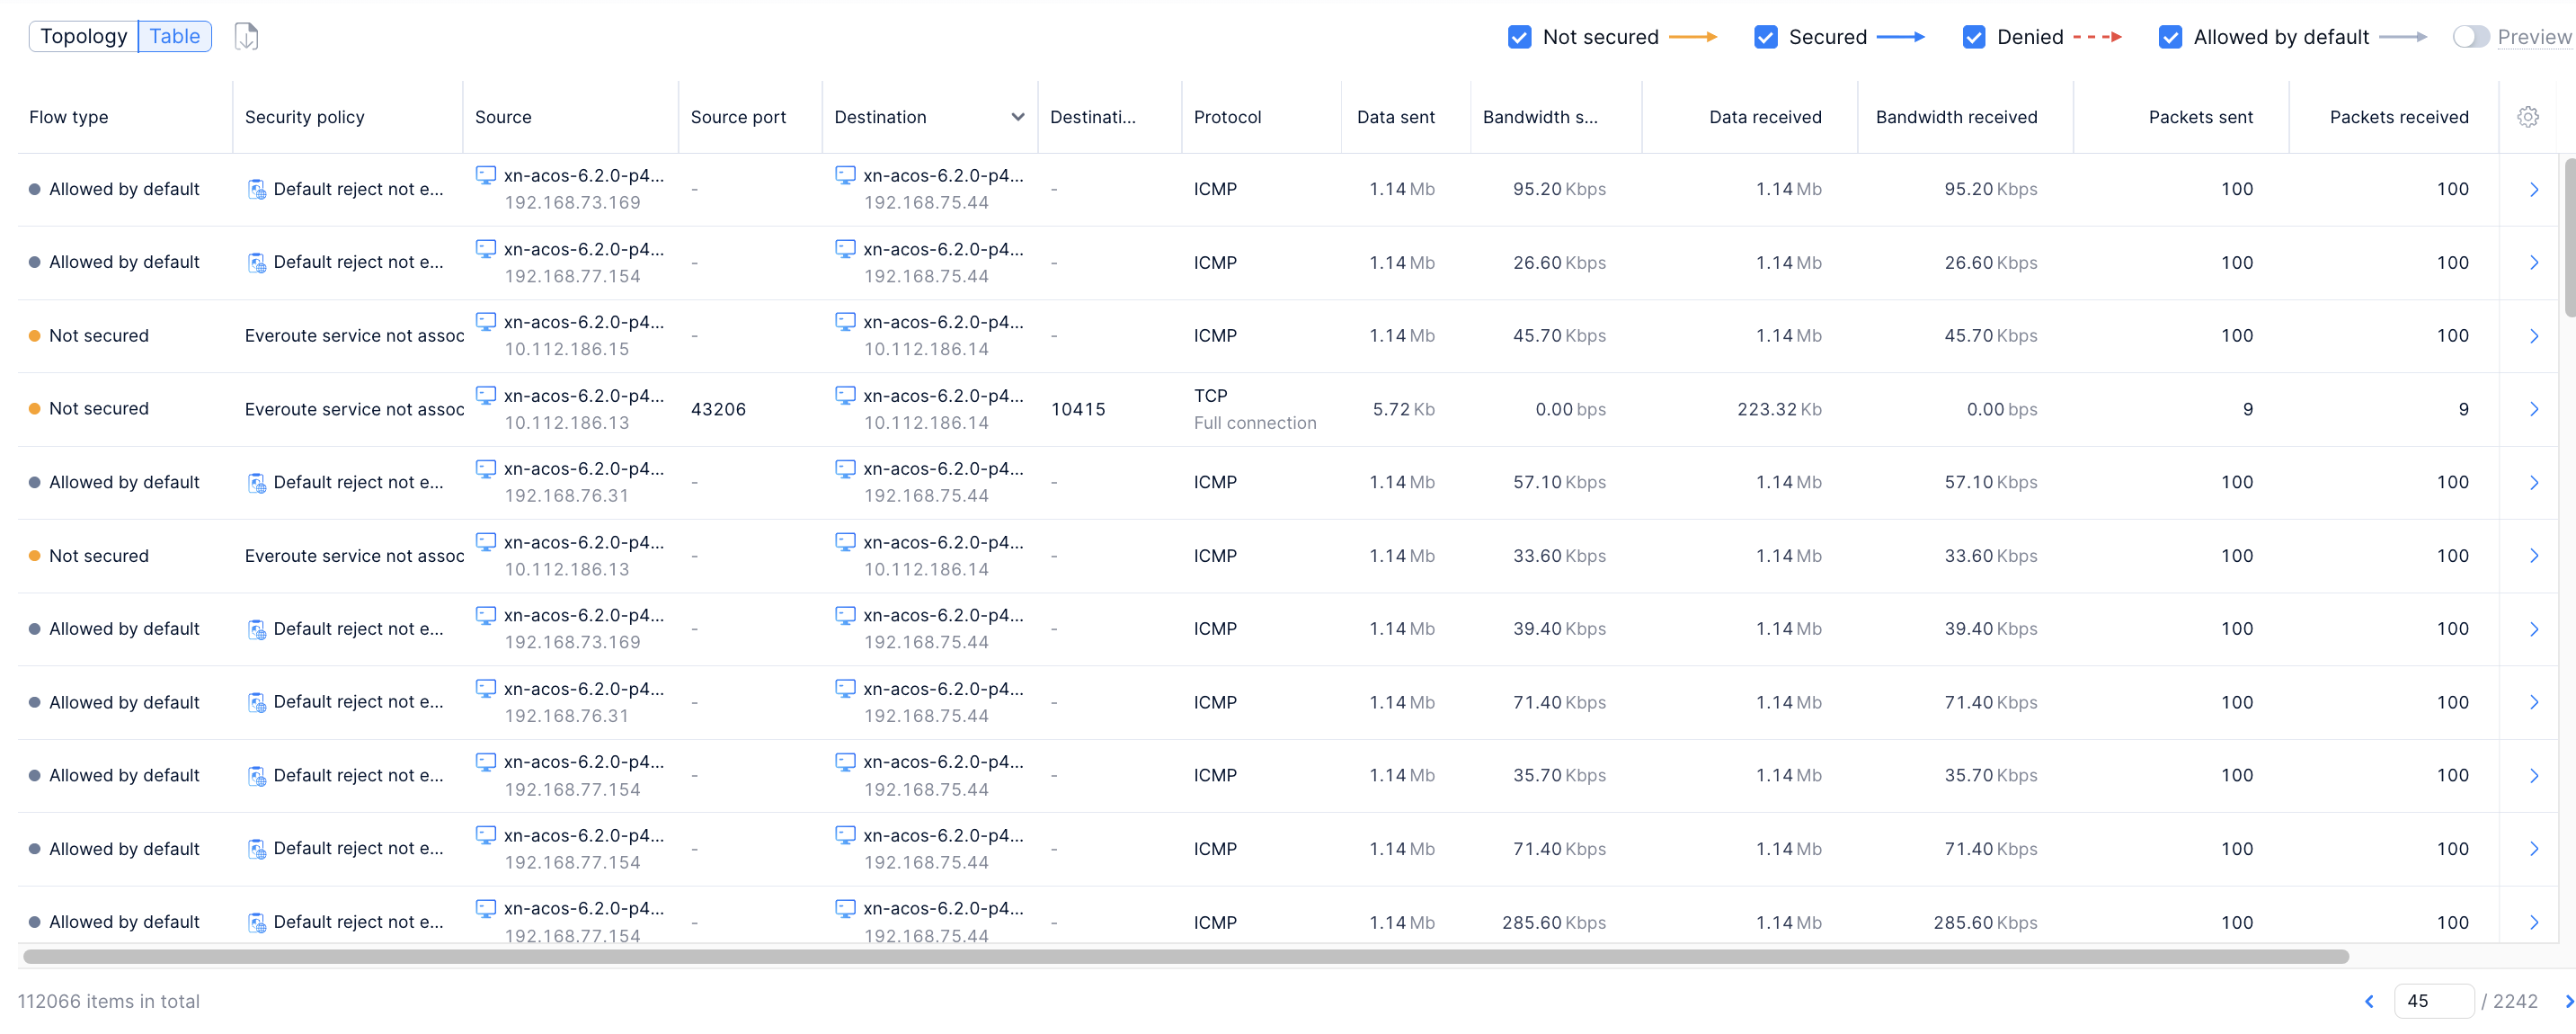Viewport: 2576px width, 1034px height.
Task: Switch to Topology view
Action: [84, 36]
